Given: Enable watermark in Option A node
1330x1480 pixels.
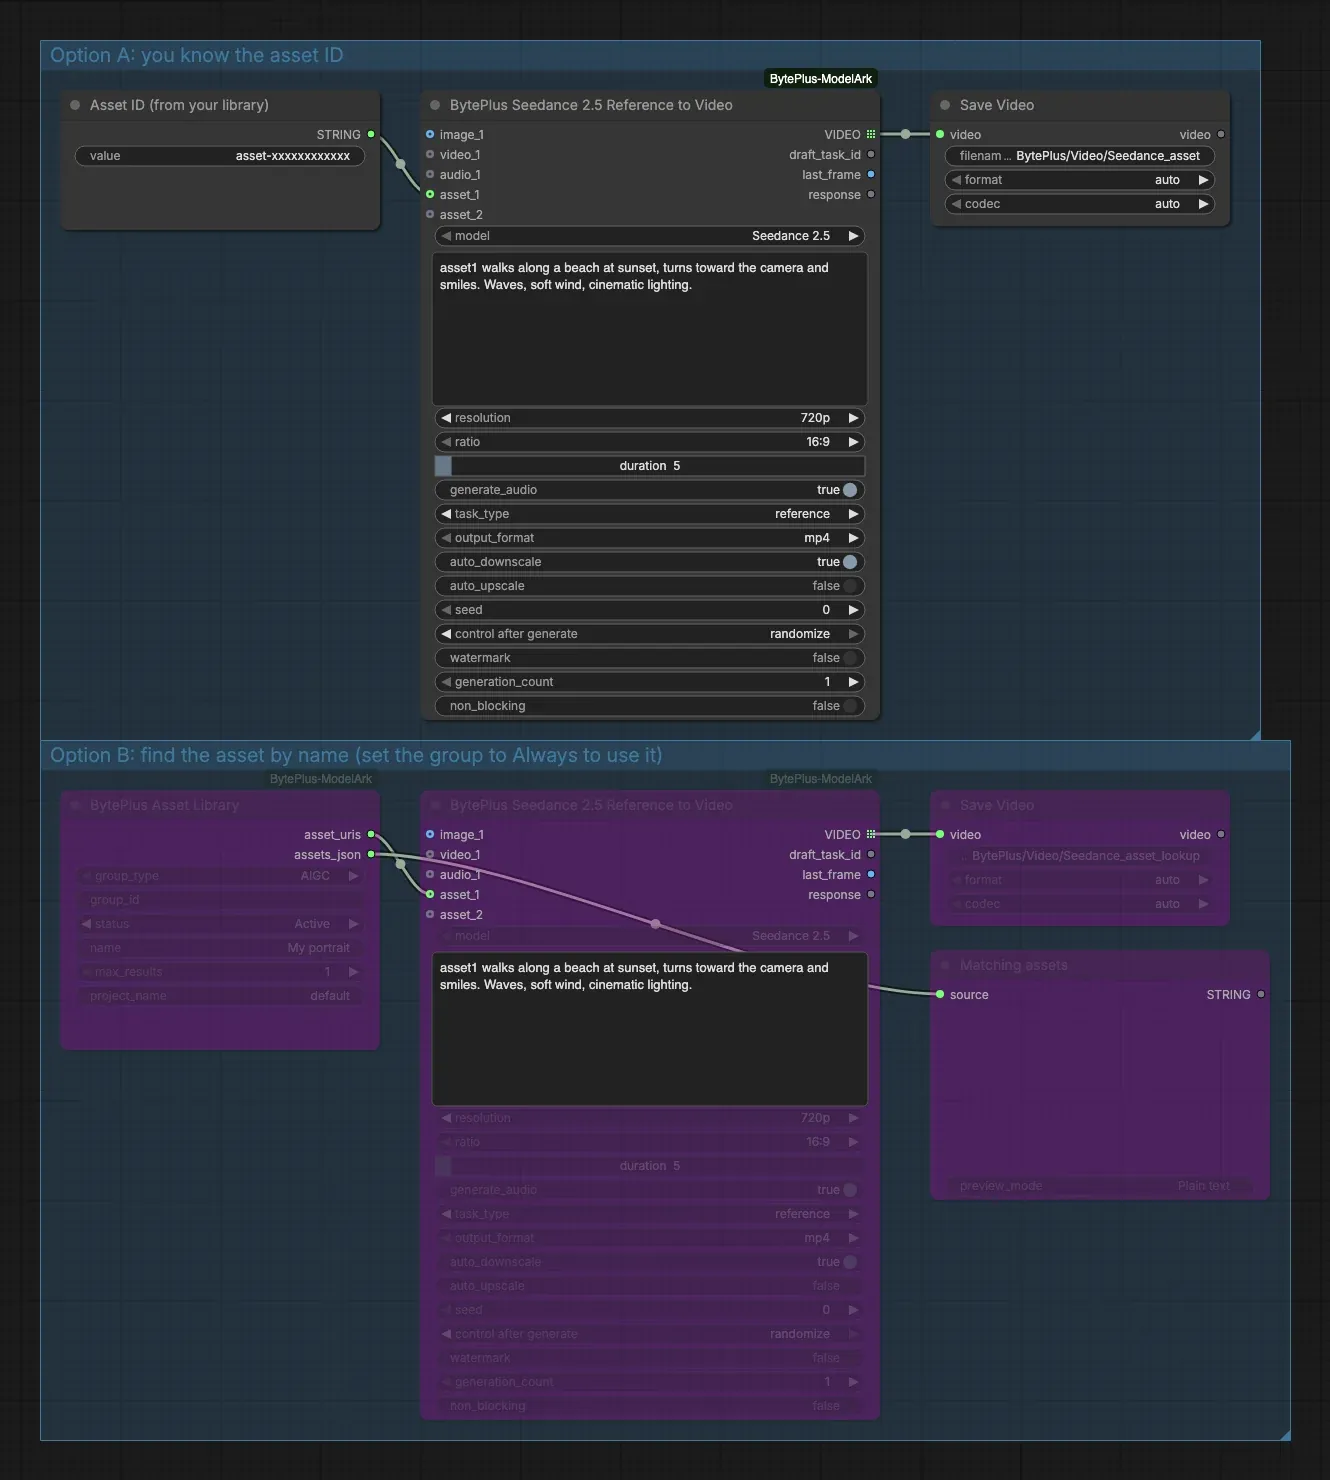Looking at the screenshot, I should (x=650, y=658).
